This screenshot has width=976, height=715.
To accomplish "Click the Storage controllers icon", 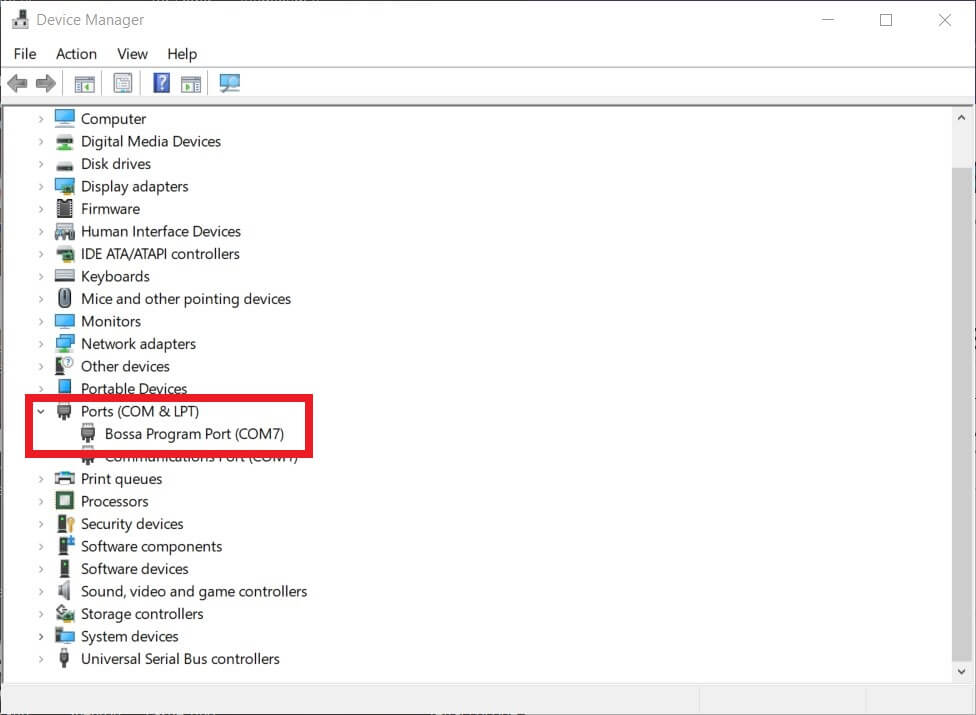I will pyautogui.click(x=65, y=614).
